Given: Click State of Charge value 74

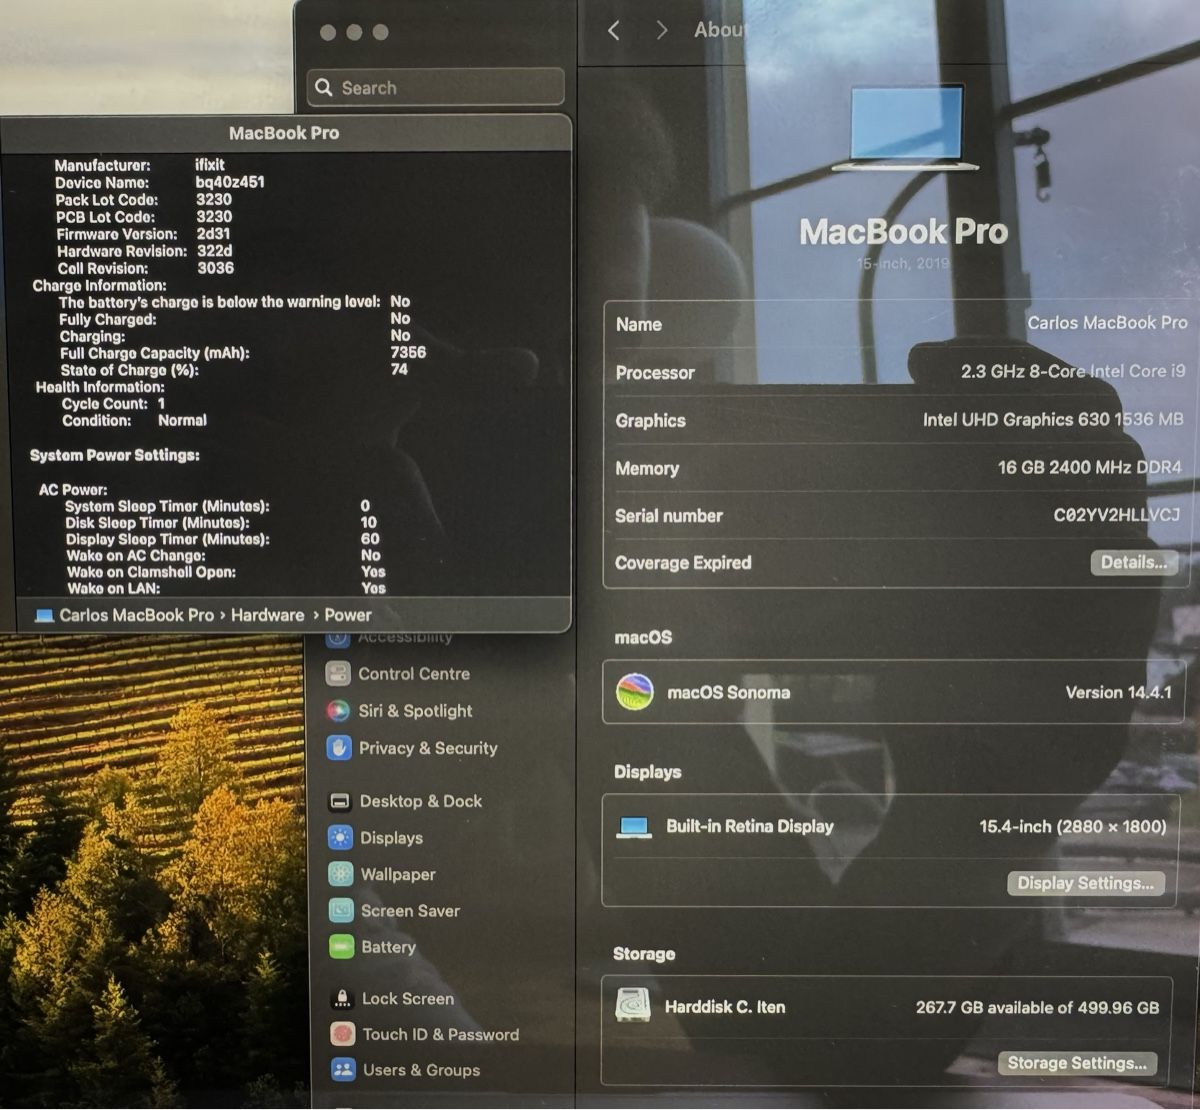Looking at the screenshot, I should click(399, 369).
